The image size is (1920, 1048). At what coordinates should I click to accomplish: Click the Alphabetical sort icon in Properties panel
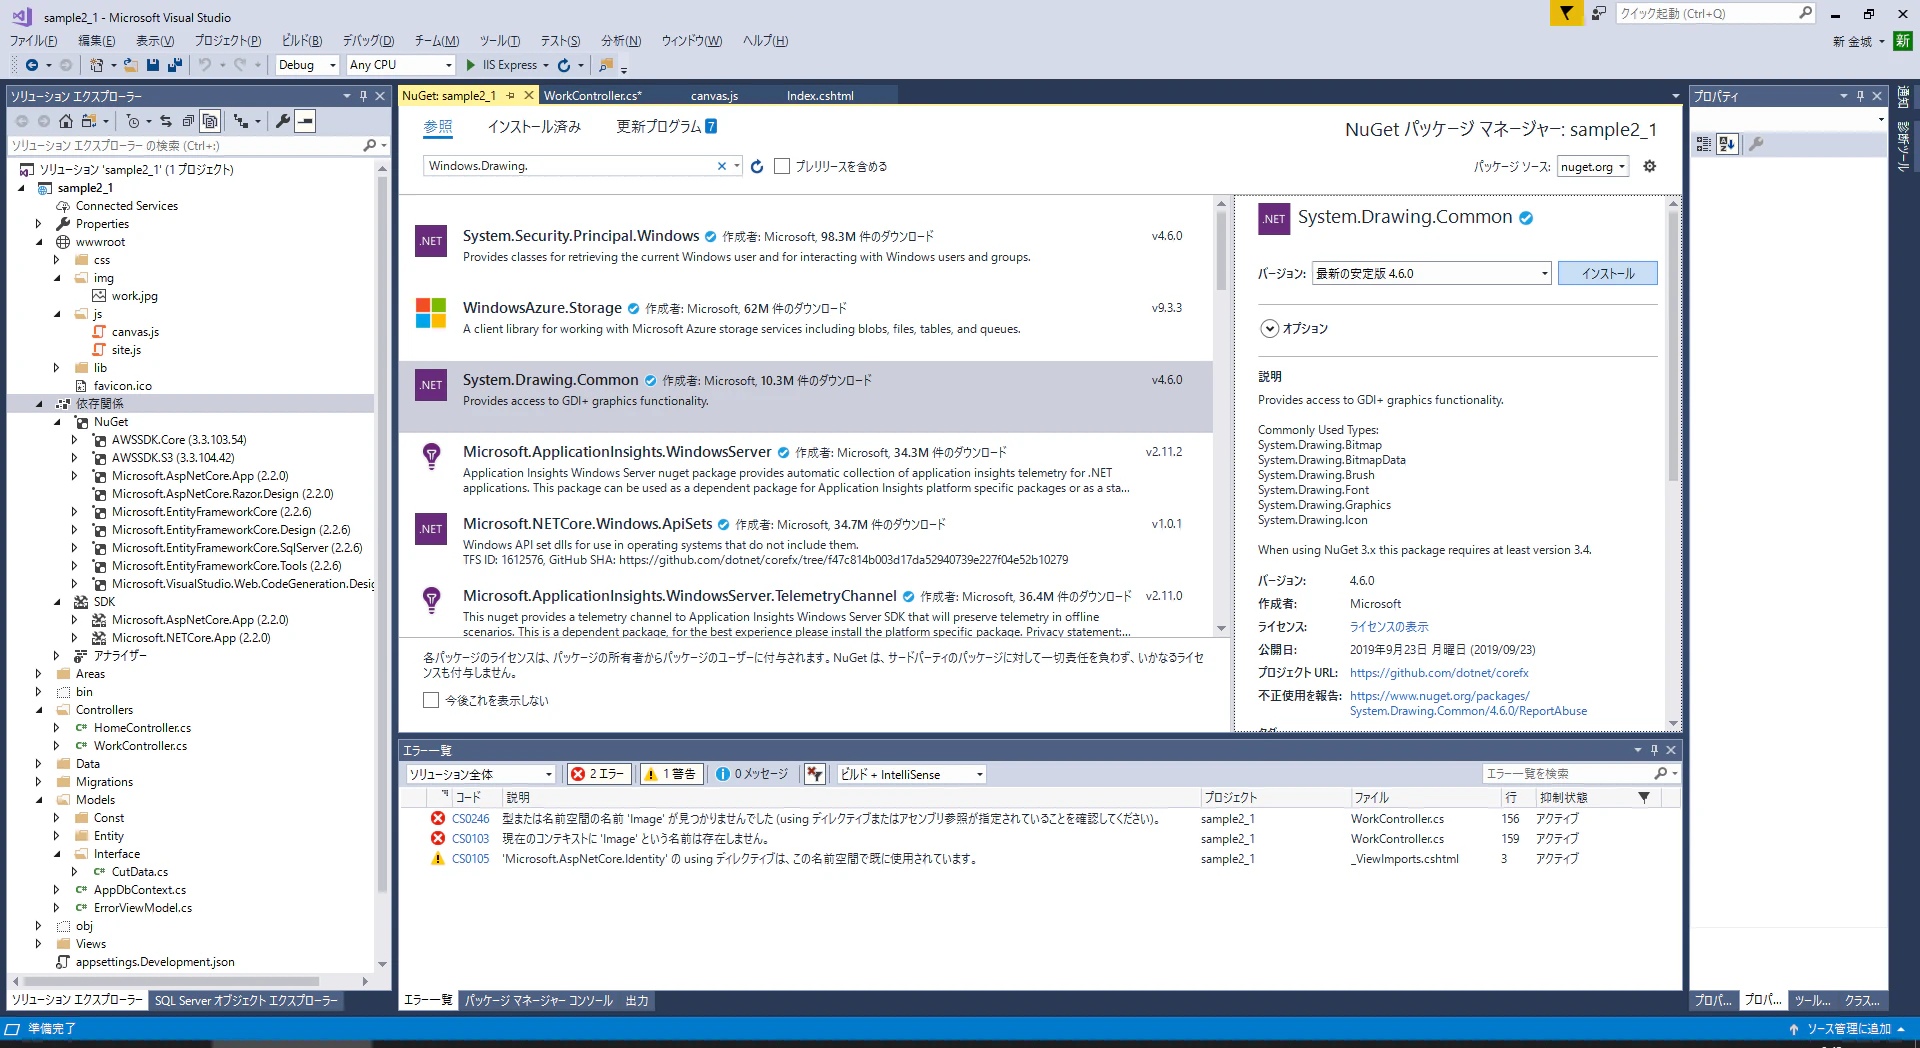[1727, 144]
